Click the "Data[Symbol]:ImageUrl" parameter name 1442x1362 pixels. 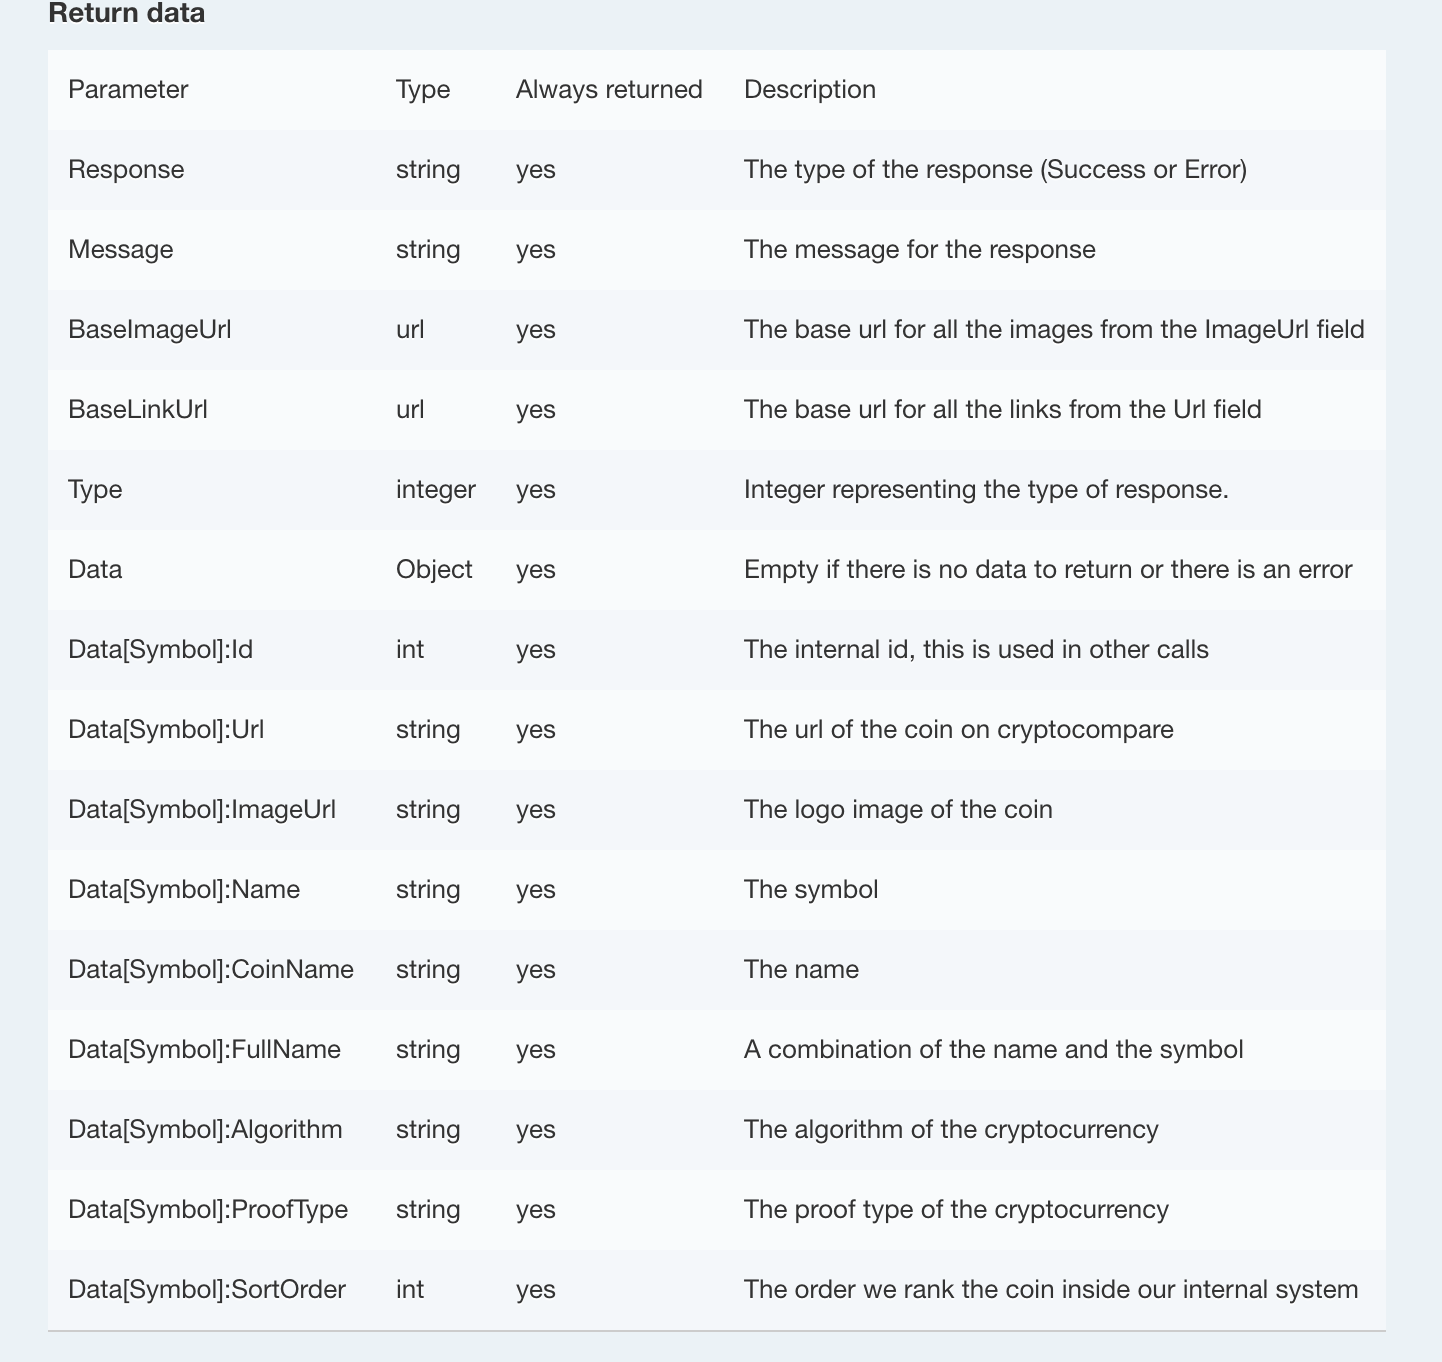point(202,810)
